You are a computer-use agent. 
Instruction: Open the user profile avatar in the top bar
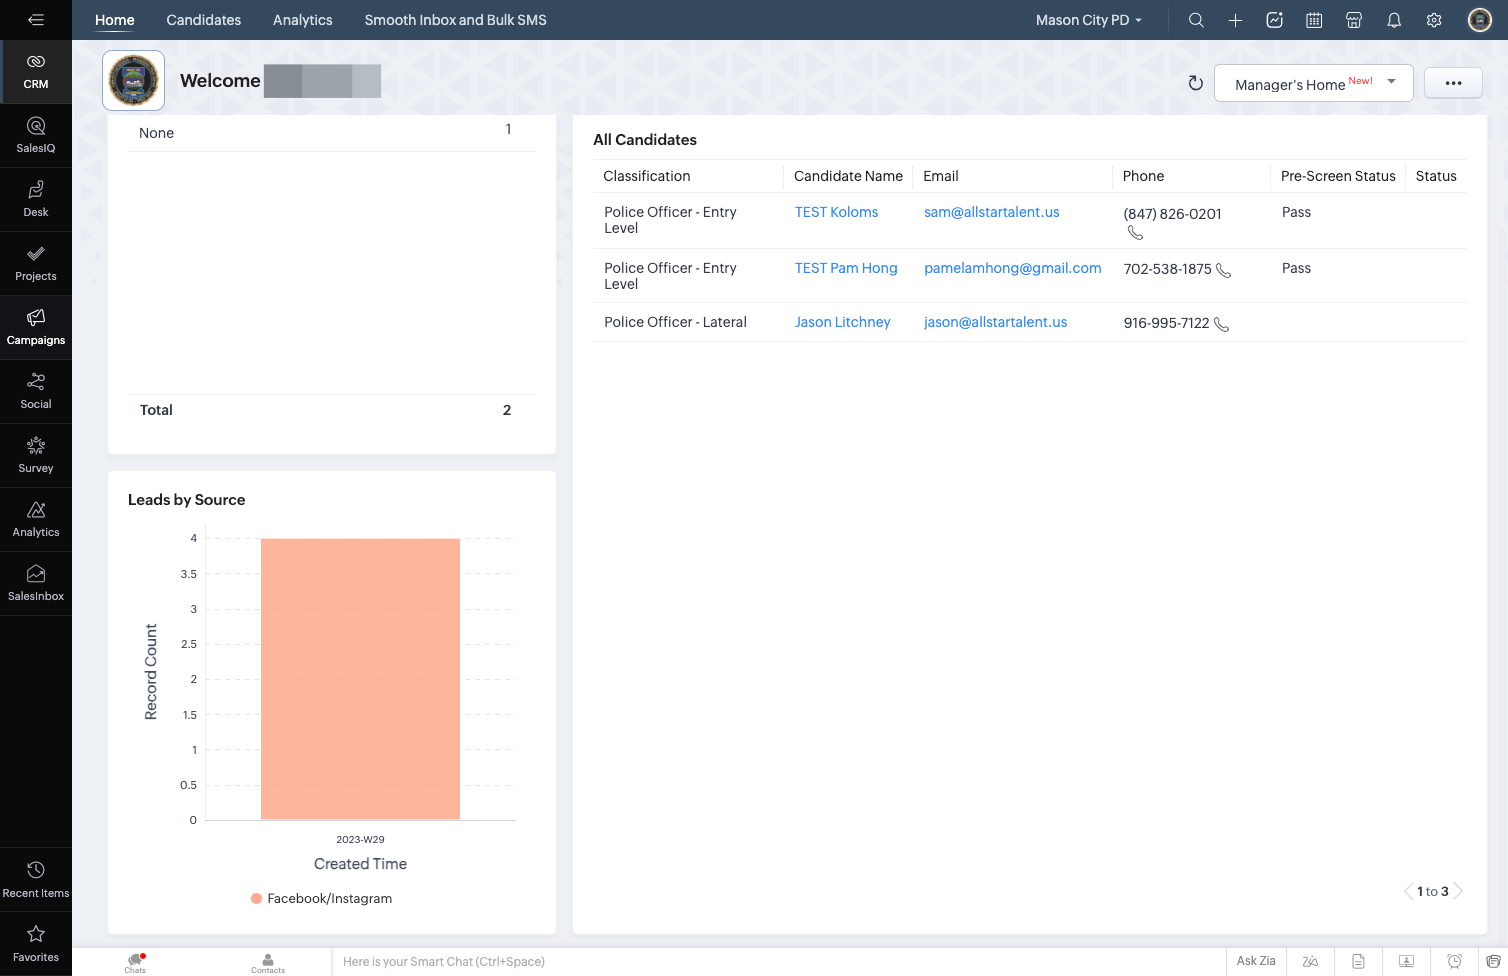[x=1480, y=20]
